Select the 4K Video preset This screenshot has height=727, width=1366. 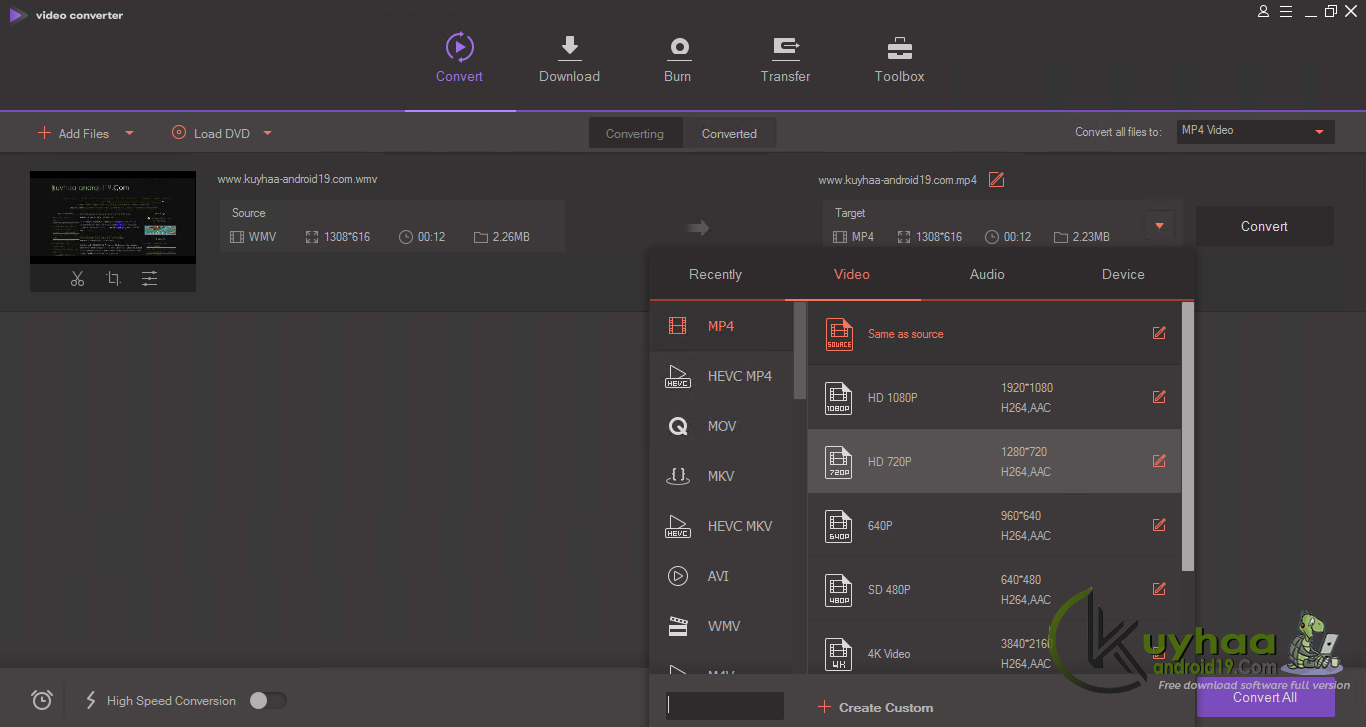click(x=994, y=647)
